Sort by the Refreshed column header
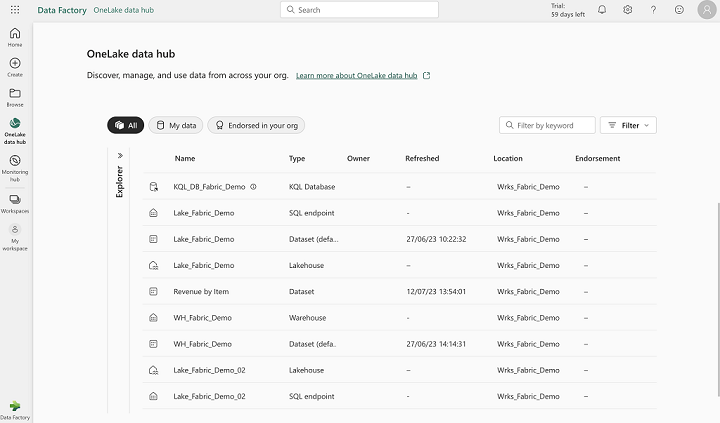The width and height of the screenshot is (720, 423). [422, 158]
